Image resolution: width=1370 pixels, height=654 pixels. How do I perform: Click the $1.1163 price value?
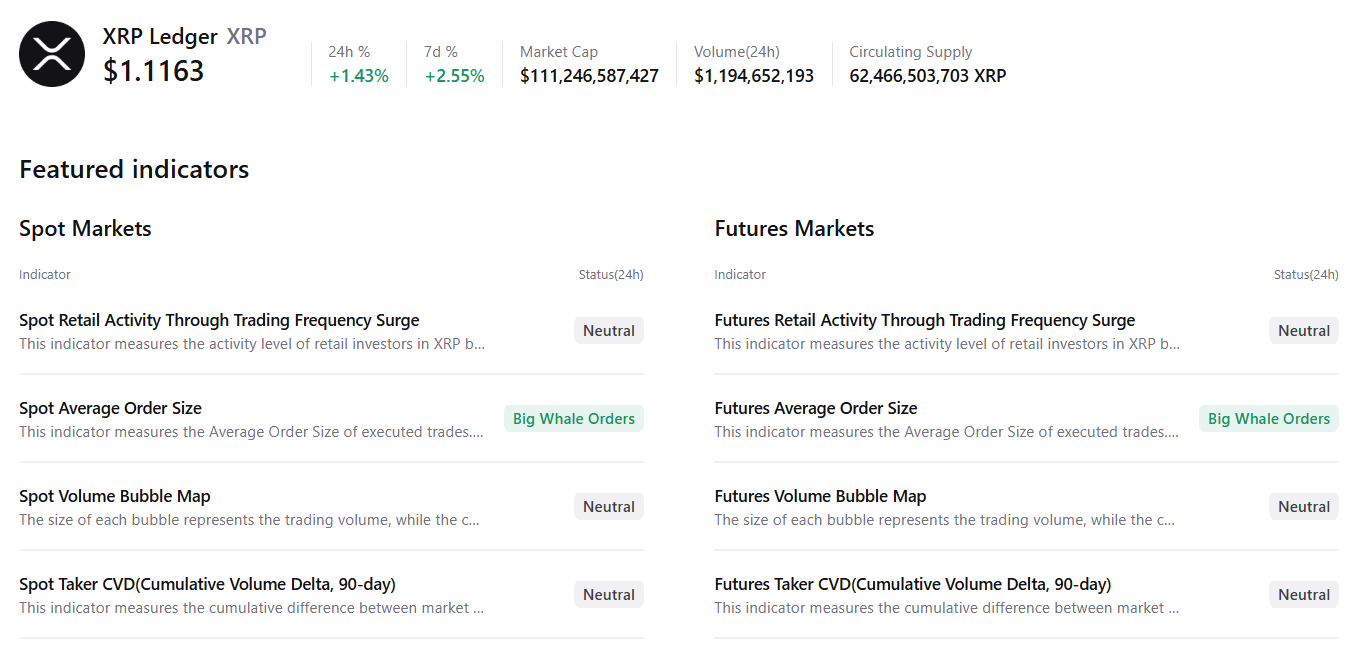pos(154,71)
